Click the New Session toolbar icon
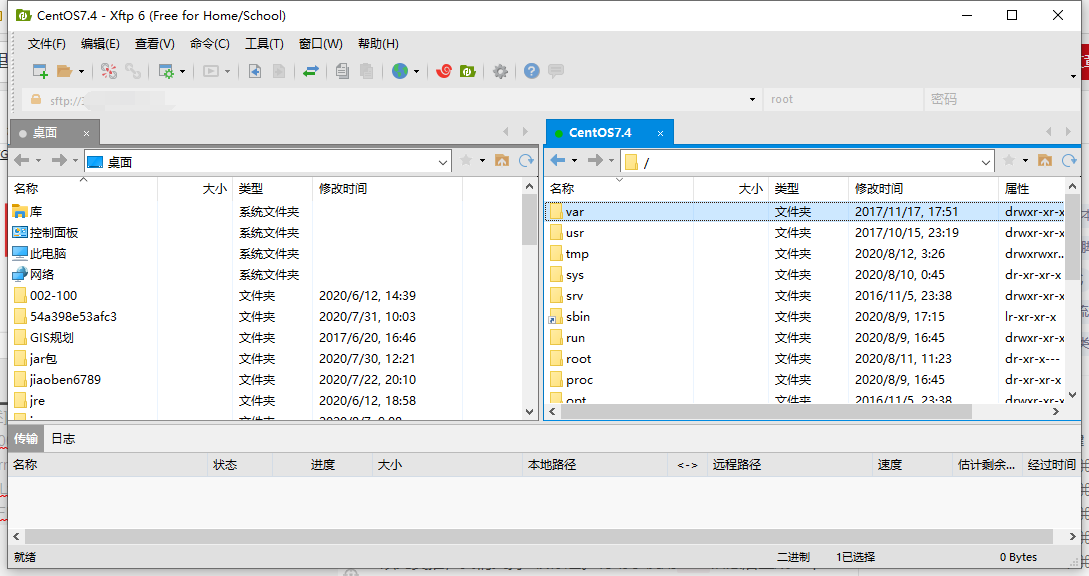This screenshot has height=576, width=1089. coord(40,71)
